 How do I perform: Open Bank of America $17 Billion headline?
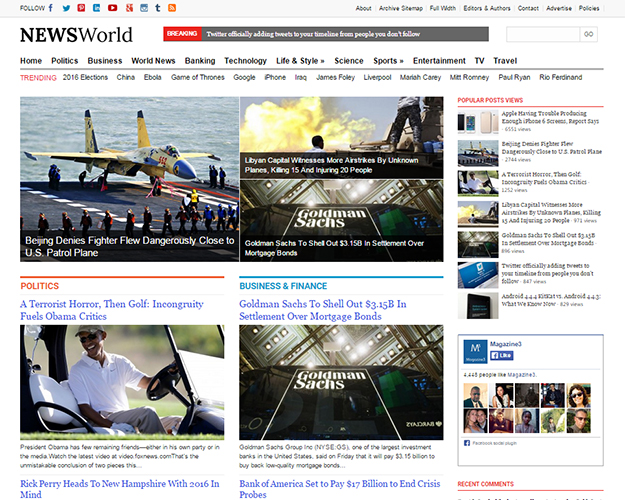340,489
